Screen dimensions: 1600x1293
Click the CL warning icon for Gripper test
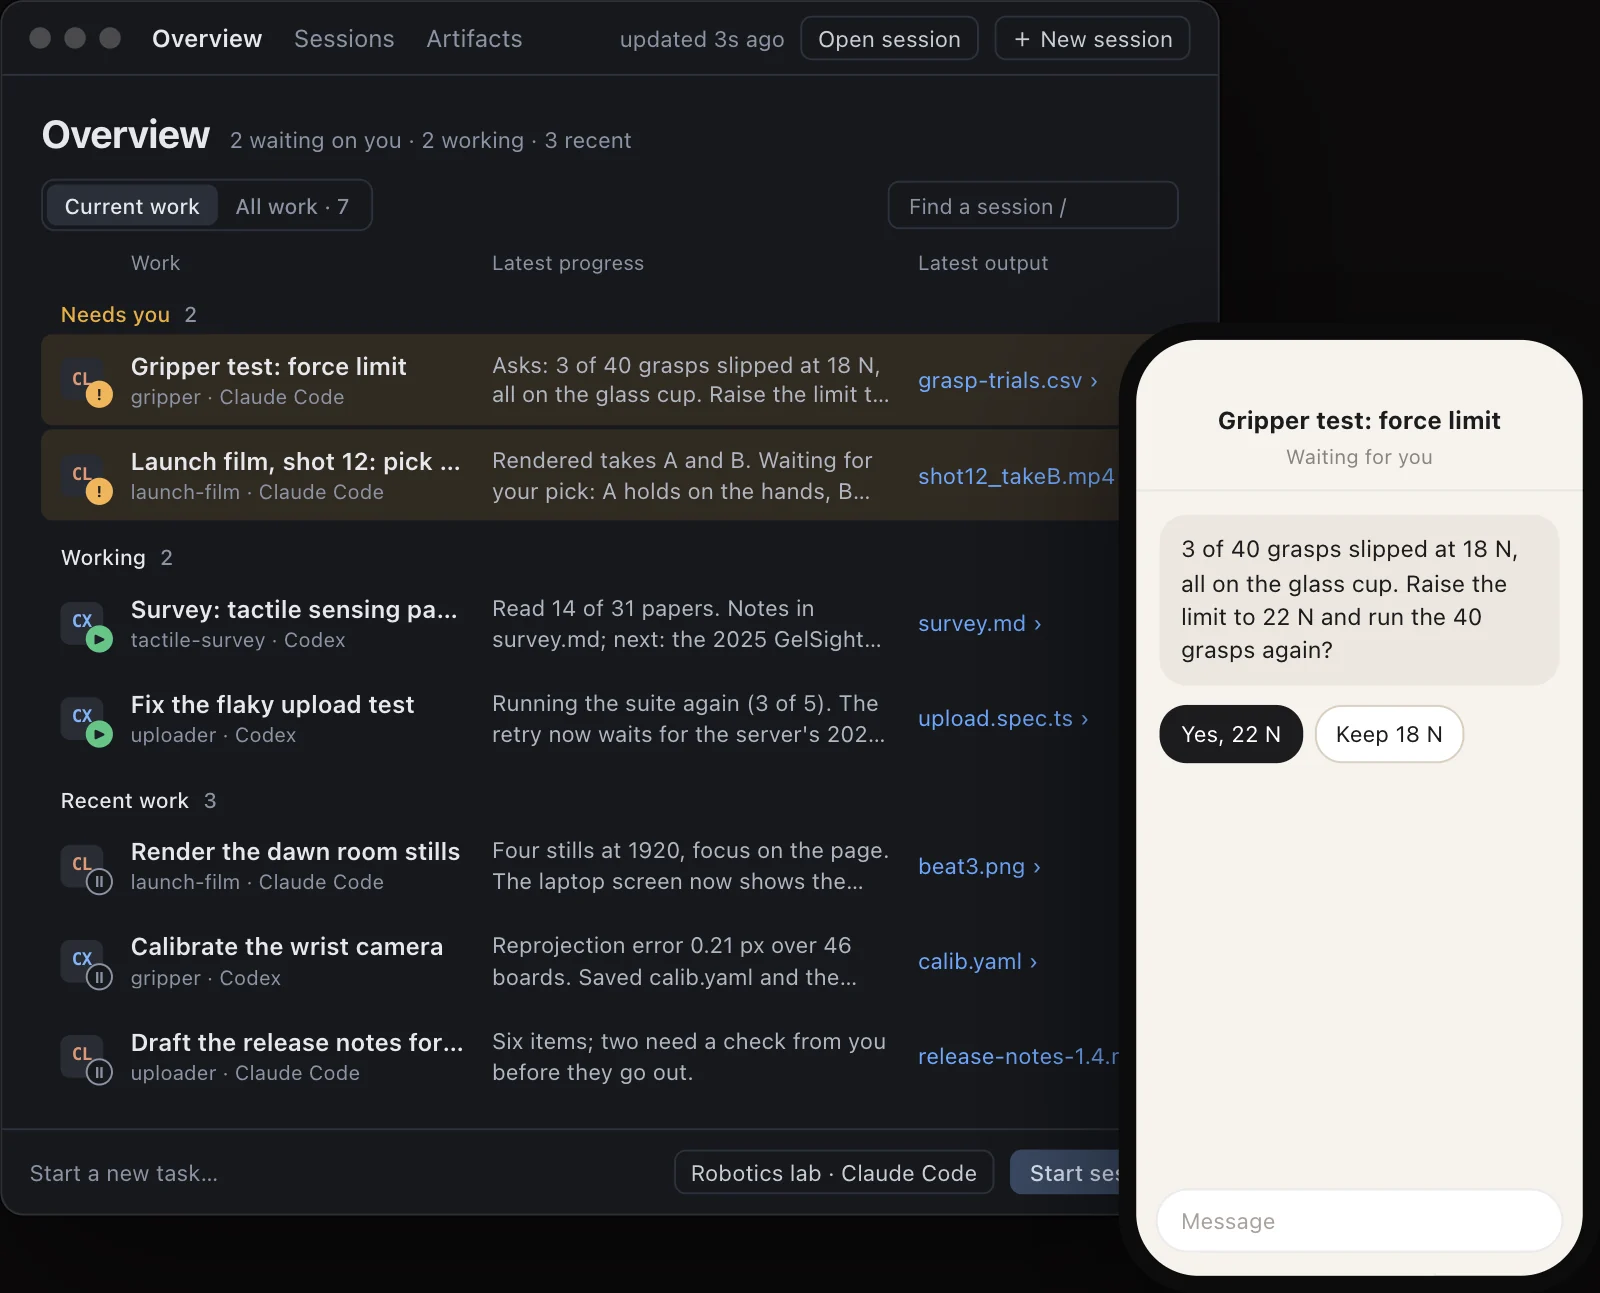[86, 381]
